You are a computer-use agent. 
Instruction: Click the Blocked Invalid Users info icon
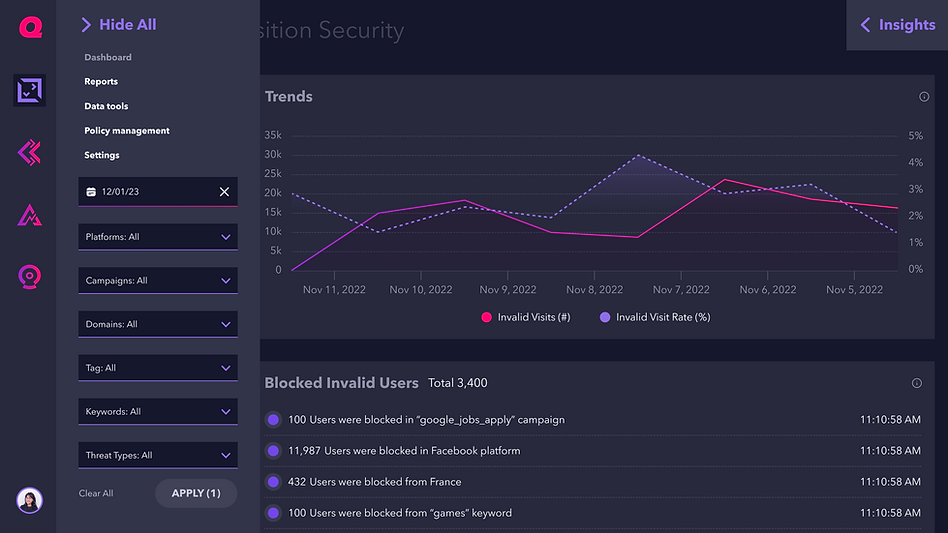(917, 383)
